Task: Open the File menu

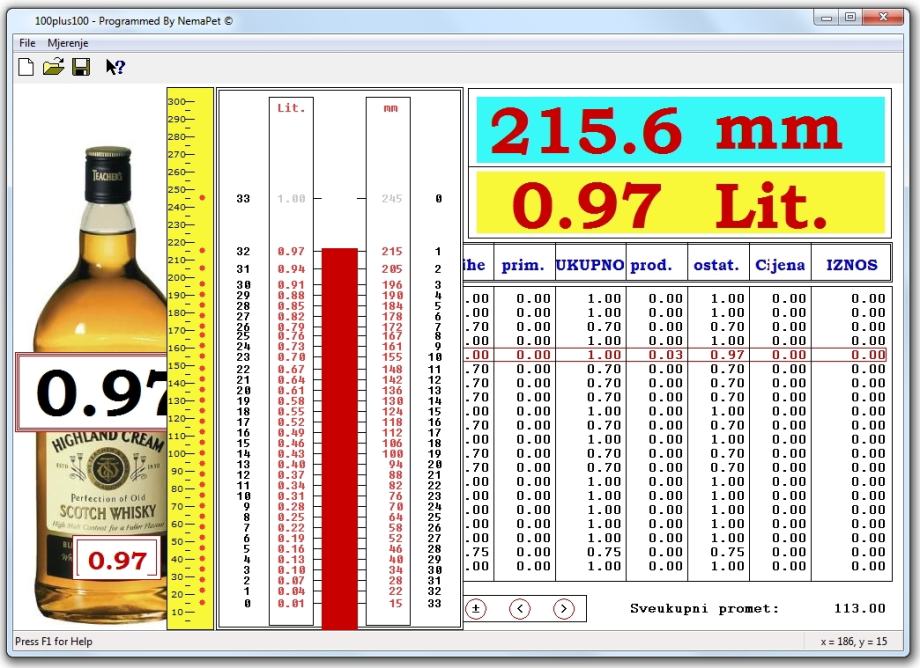Action: [x=27, y=44]
